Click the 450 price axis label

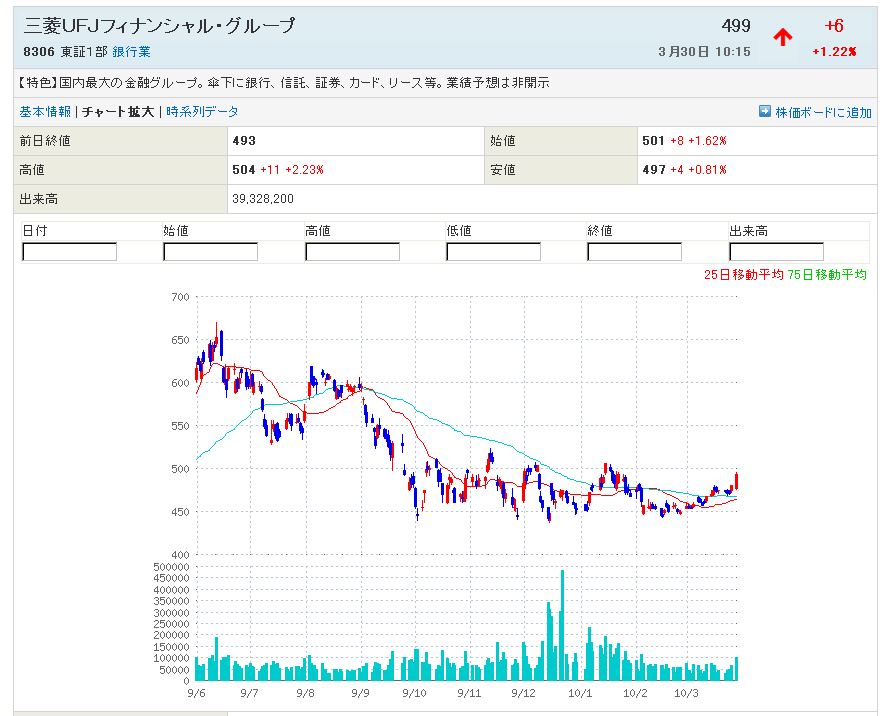tap(181, 512)
